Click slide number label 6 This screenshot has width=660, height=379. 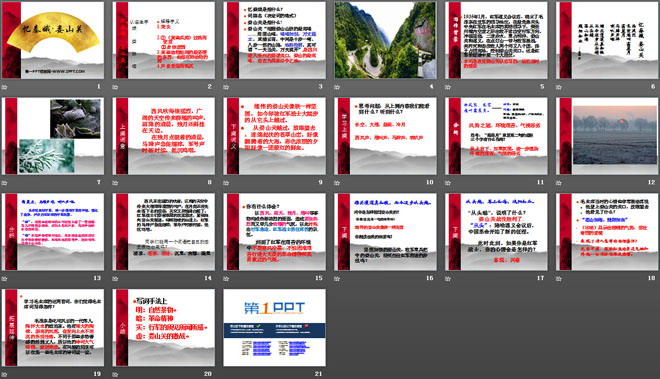pos(653,86)
